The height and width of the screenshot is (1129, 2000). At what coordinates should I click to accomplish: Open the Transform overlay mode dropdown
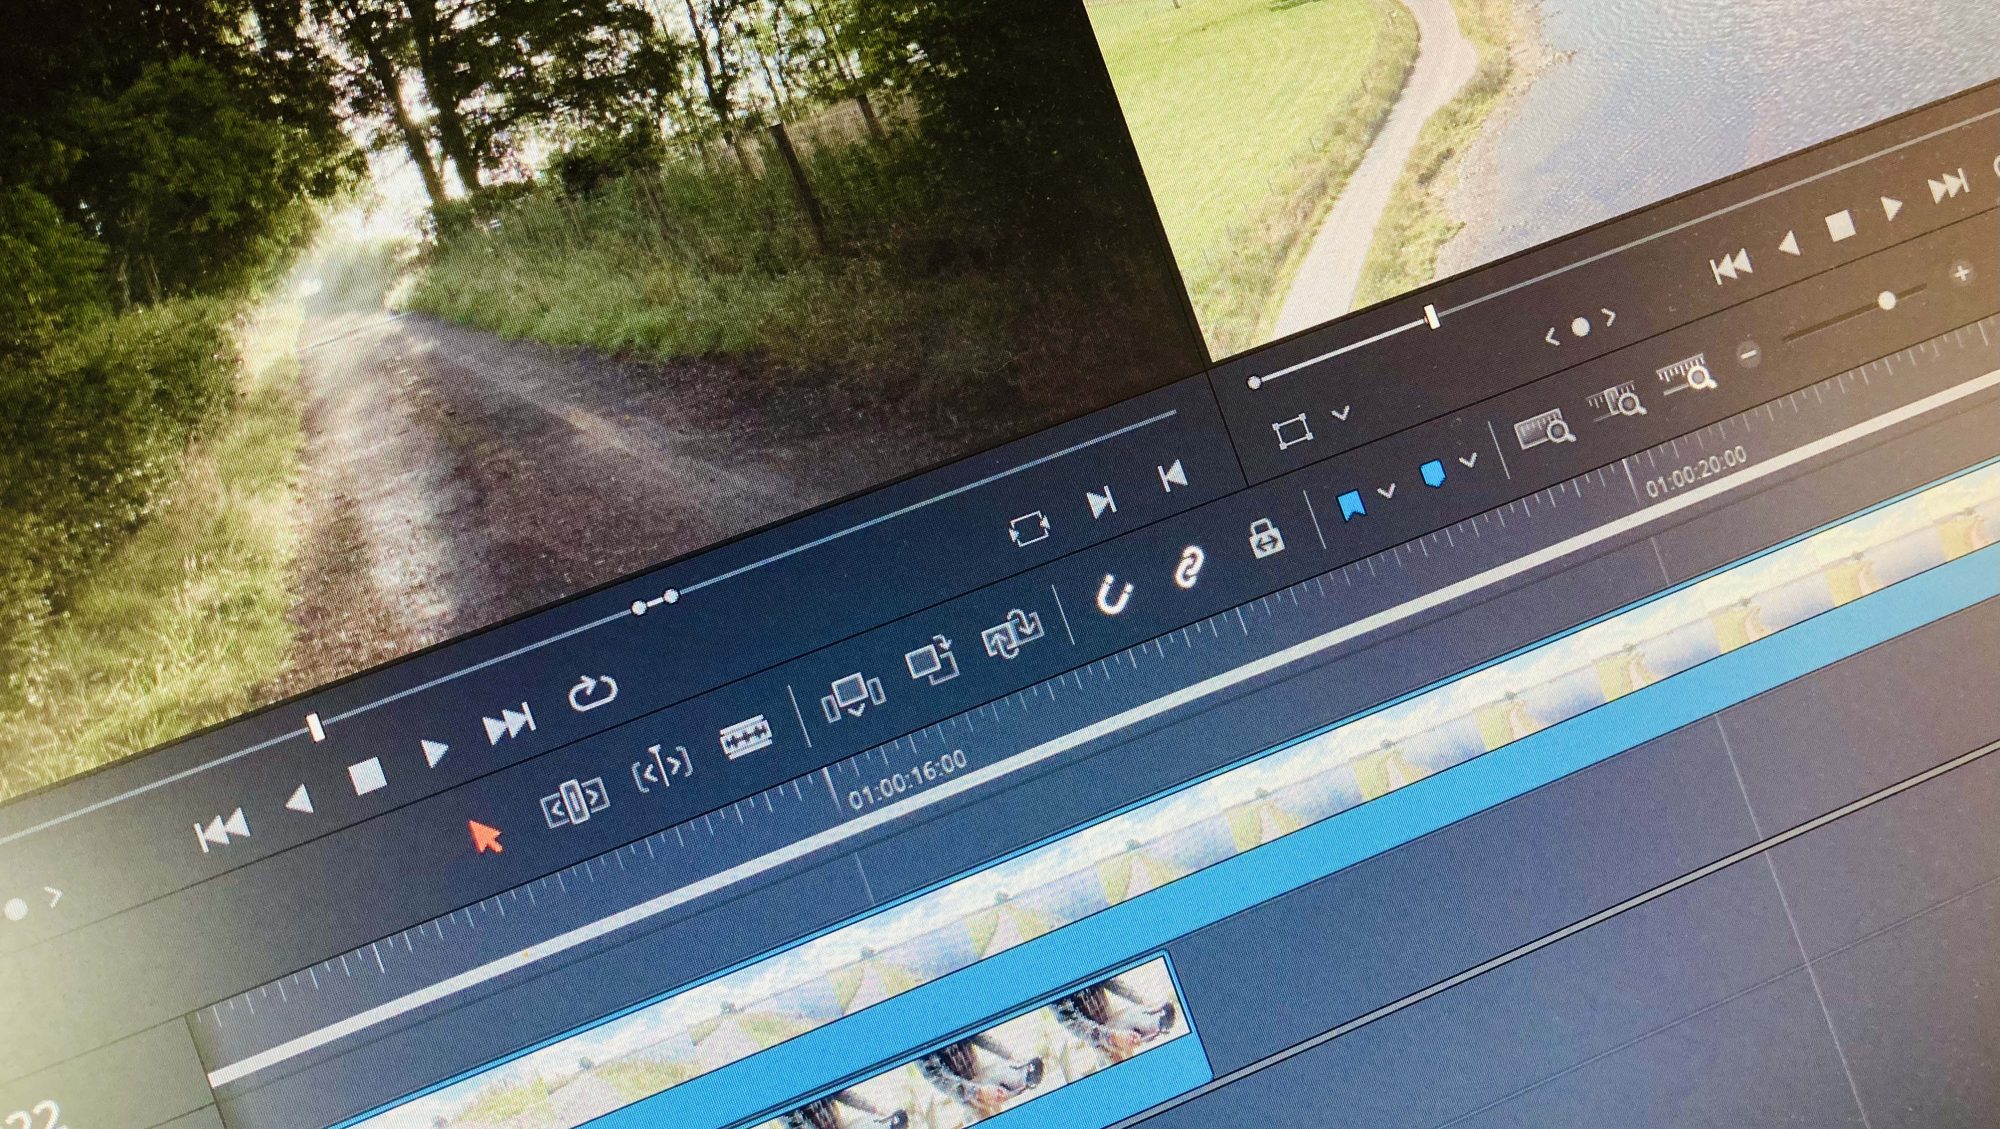(1341, 413)
